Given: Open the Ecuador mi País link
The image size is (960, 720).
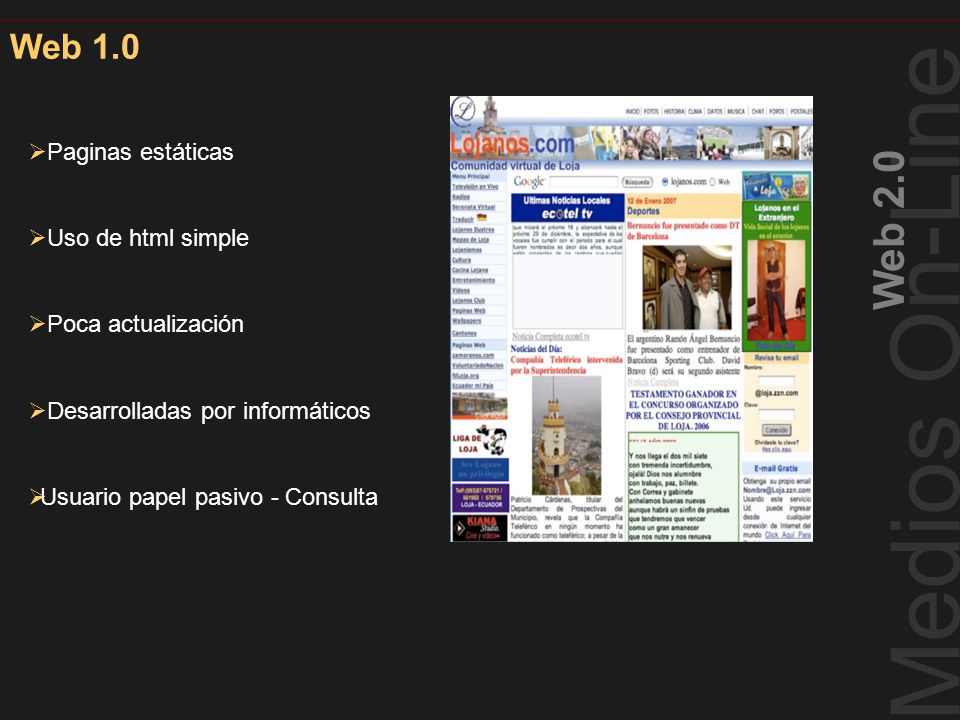Looking at the screenshot, I should (x=472, y=386).
